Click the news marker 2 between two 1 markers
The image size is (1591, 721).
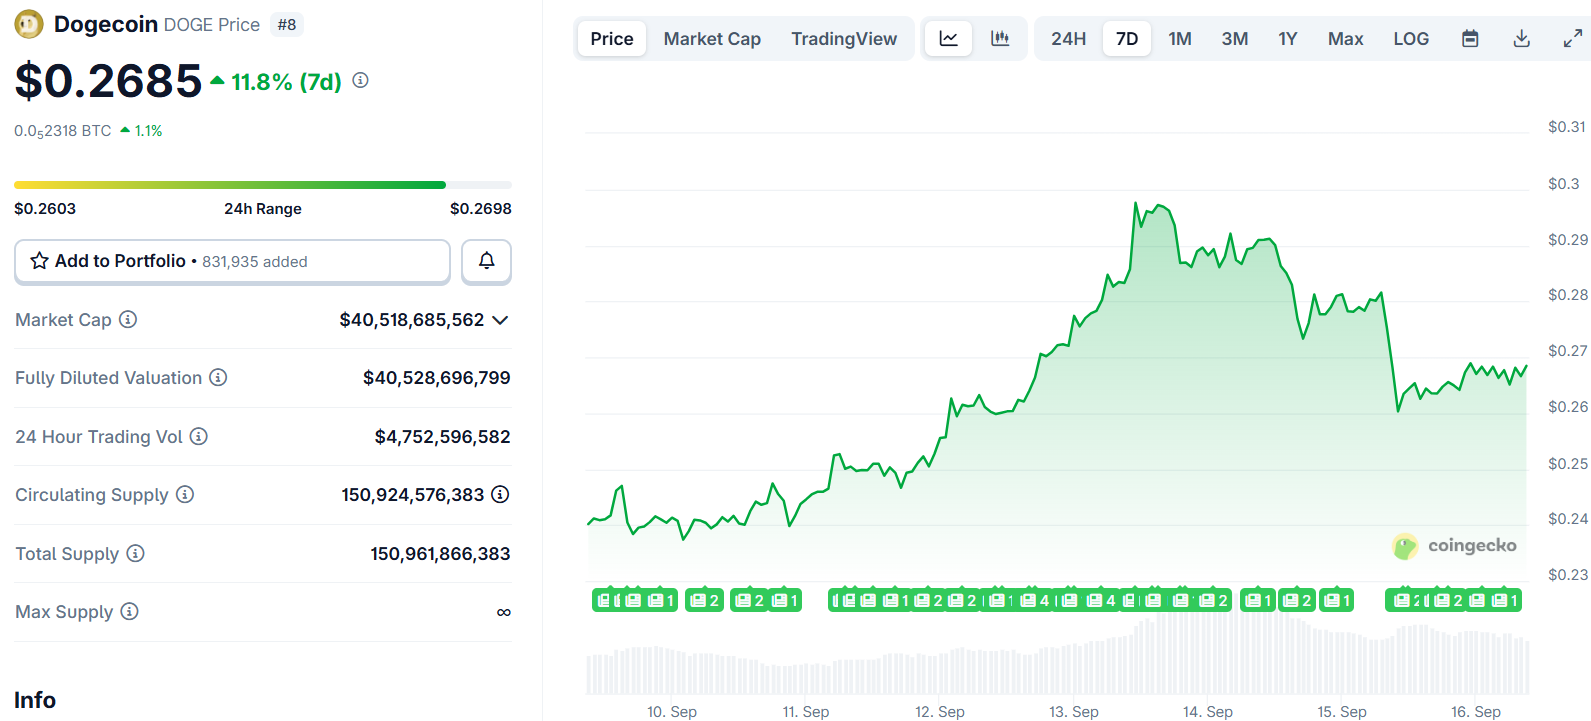pyautogui.click(x=1296, y=600)
